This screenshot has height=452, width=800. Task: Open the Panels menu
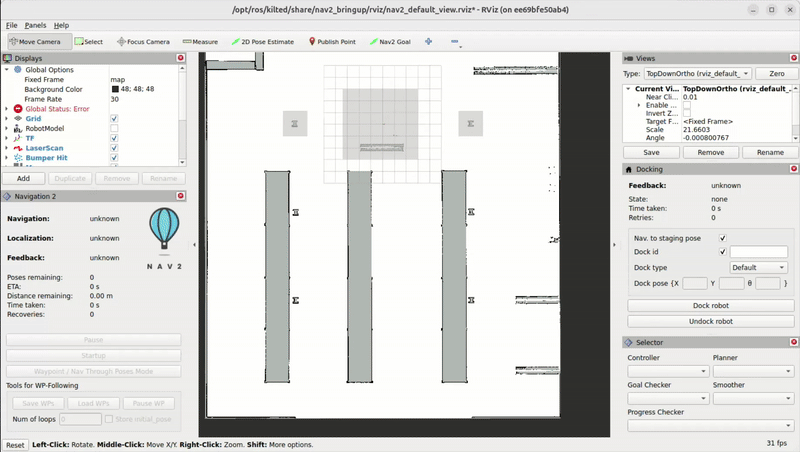(x=35, y=24)
